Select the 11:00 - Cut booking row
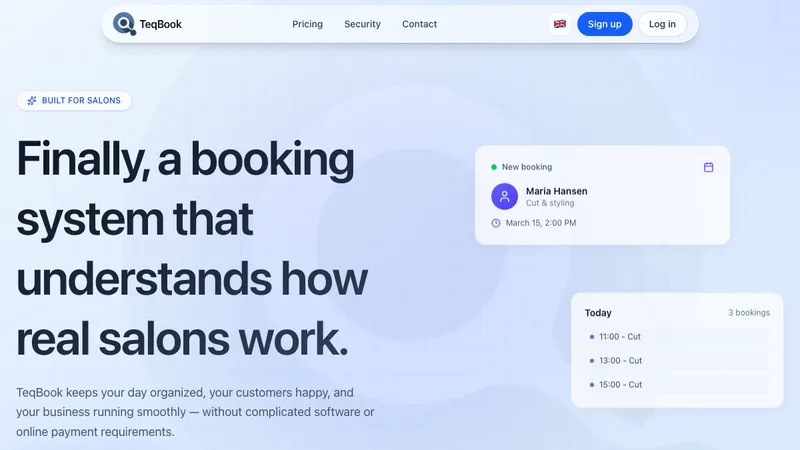Screen dimensions: 800x450 tap(677, 337)
